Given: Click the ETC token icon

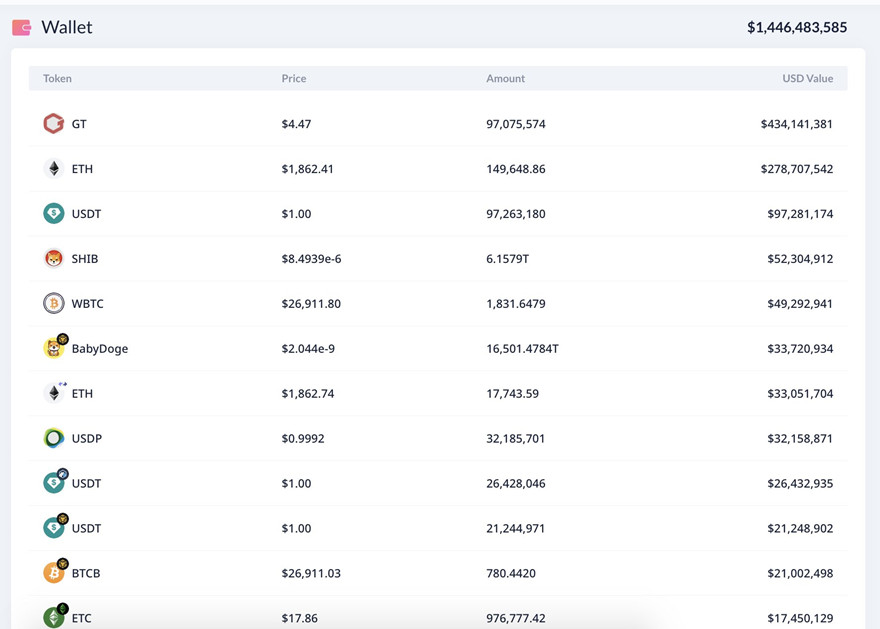Looking at the screenshot, I should click(55, 616).
